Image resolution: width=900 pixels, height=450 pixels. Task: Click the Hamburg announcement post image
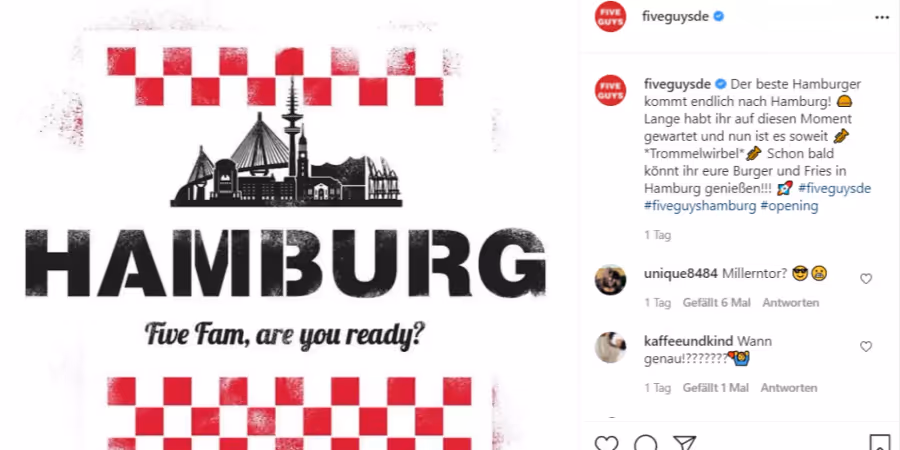click(285, 225)
